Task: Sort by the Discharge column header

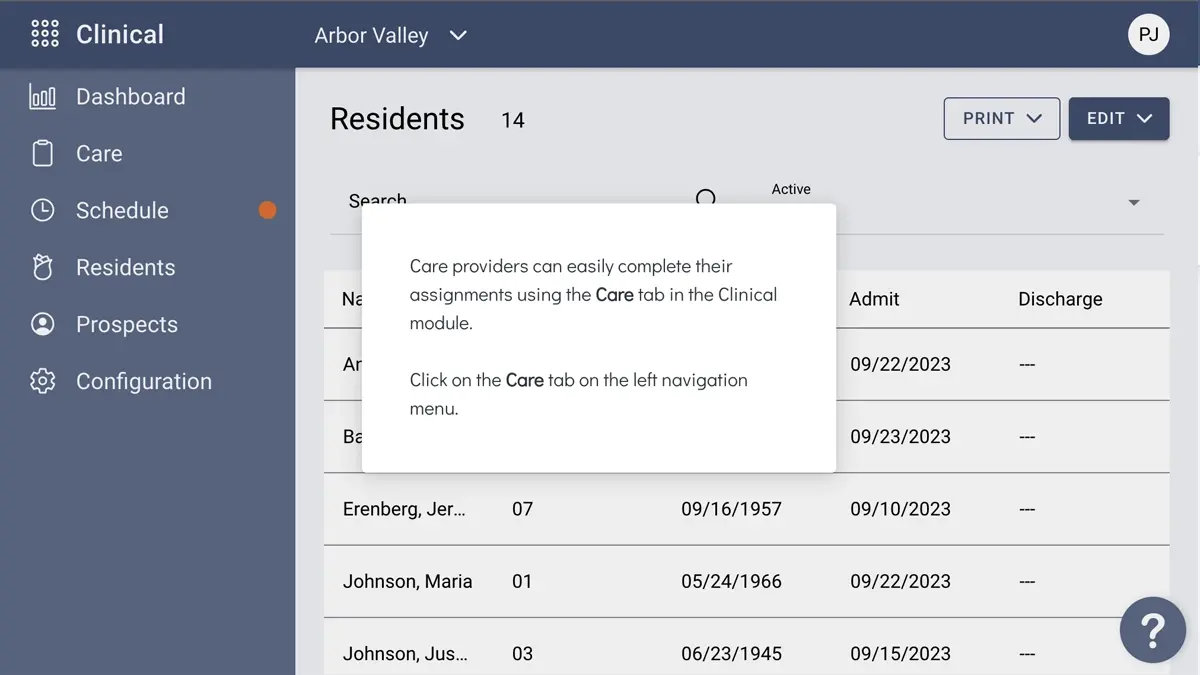Action: tap(1060, 299)
